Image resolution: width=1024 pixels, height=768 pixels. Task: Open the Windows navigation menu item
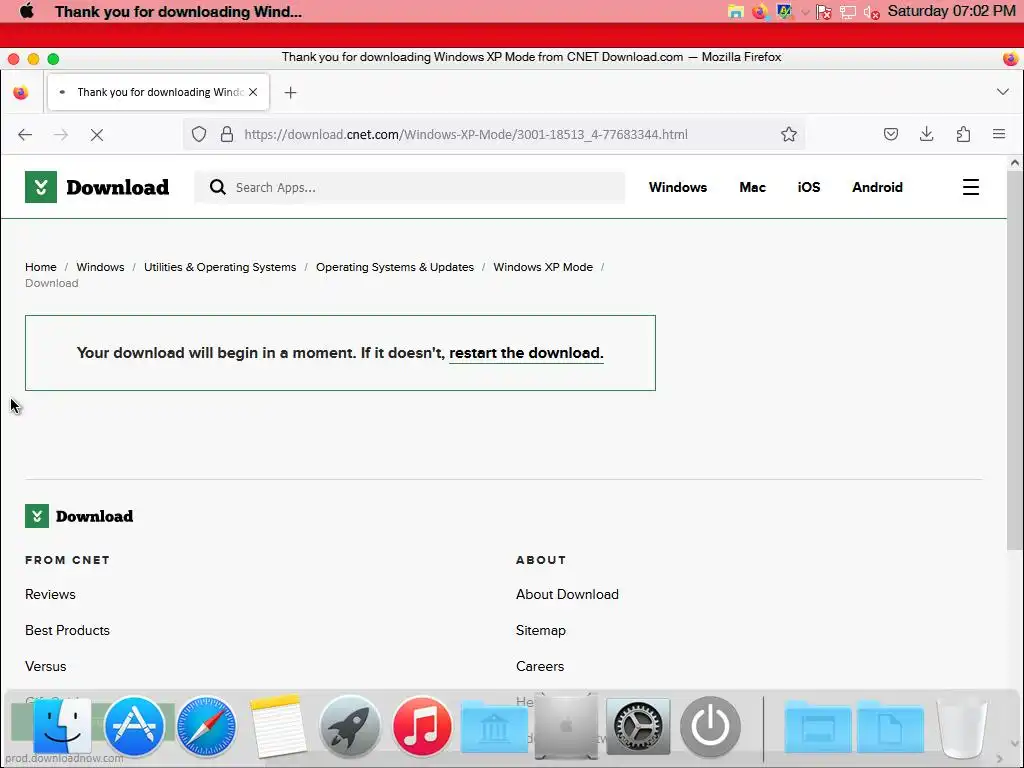pyautogui.click(x=677, y=187)
